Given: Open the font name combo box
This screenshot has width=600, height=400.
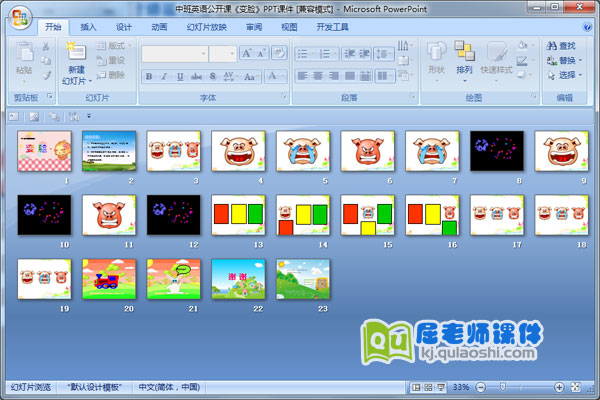Looking at the screenshot, I should [174, 54].
